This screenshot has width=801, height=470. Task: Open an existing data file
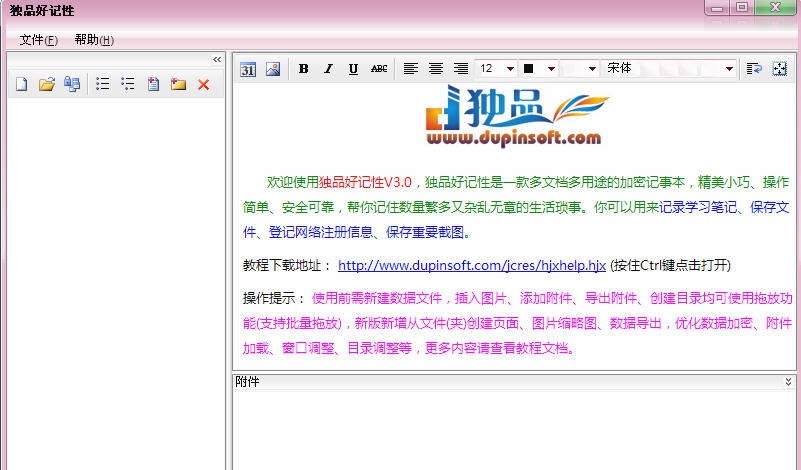[46, 84]
